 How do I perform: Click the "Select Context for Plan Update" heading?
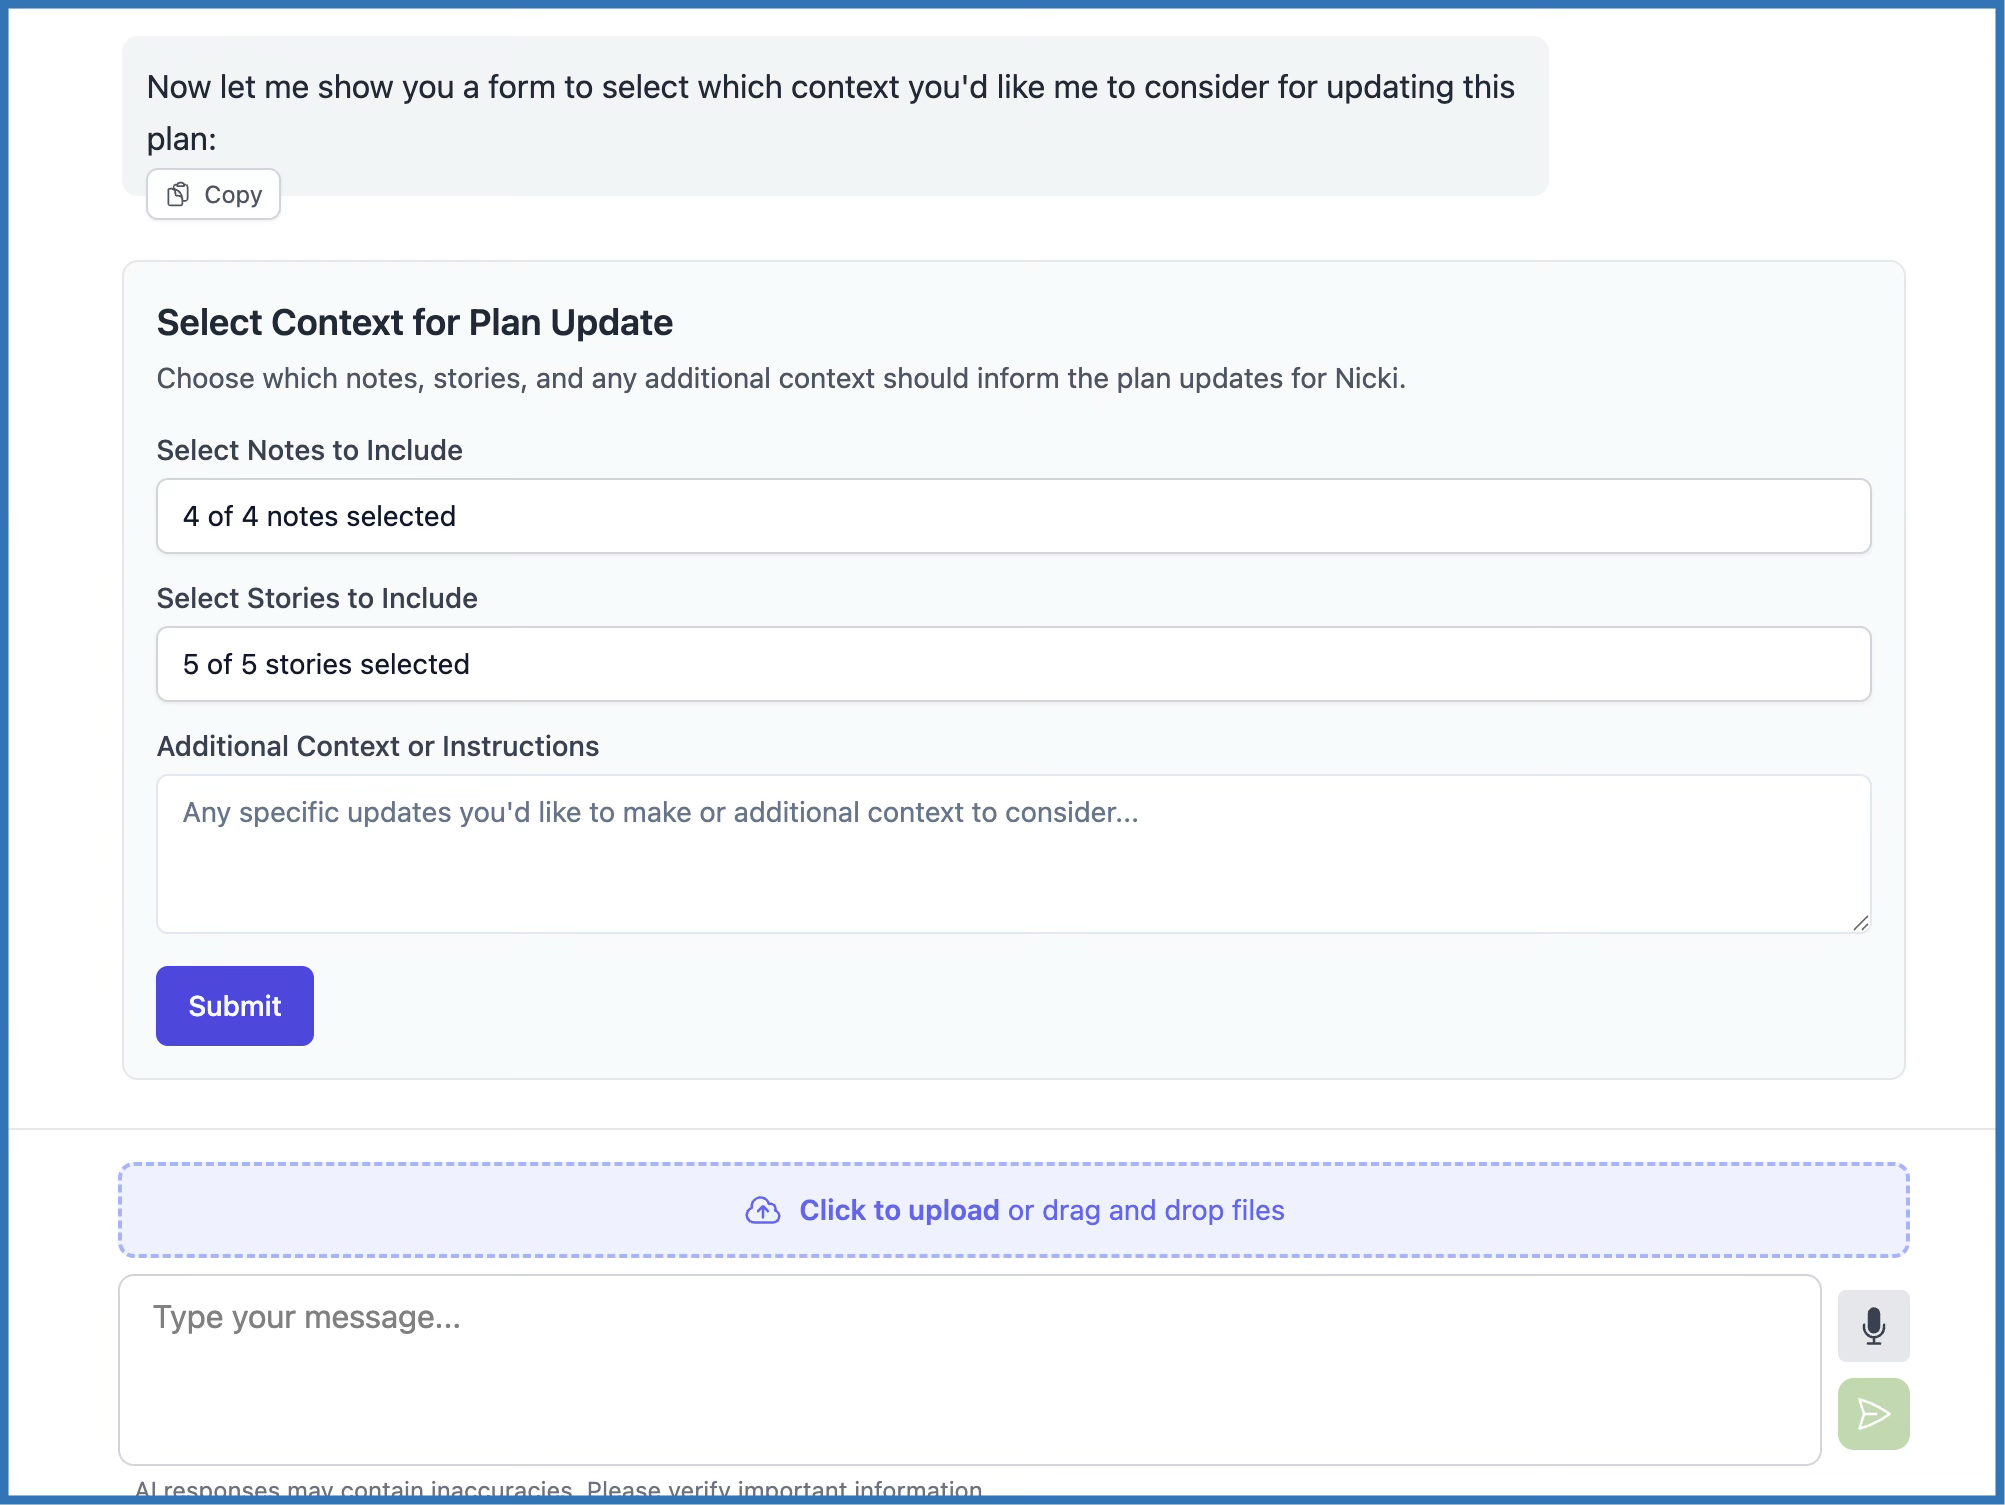[x=415, y=323]
